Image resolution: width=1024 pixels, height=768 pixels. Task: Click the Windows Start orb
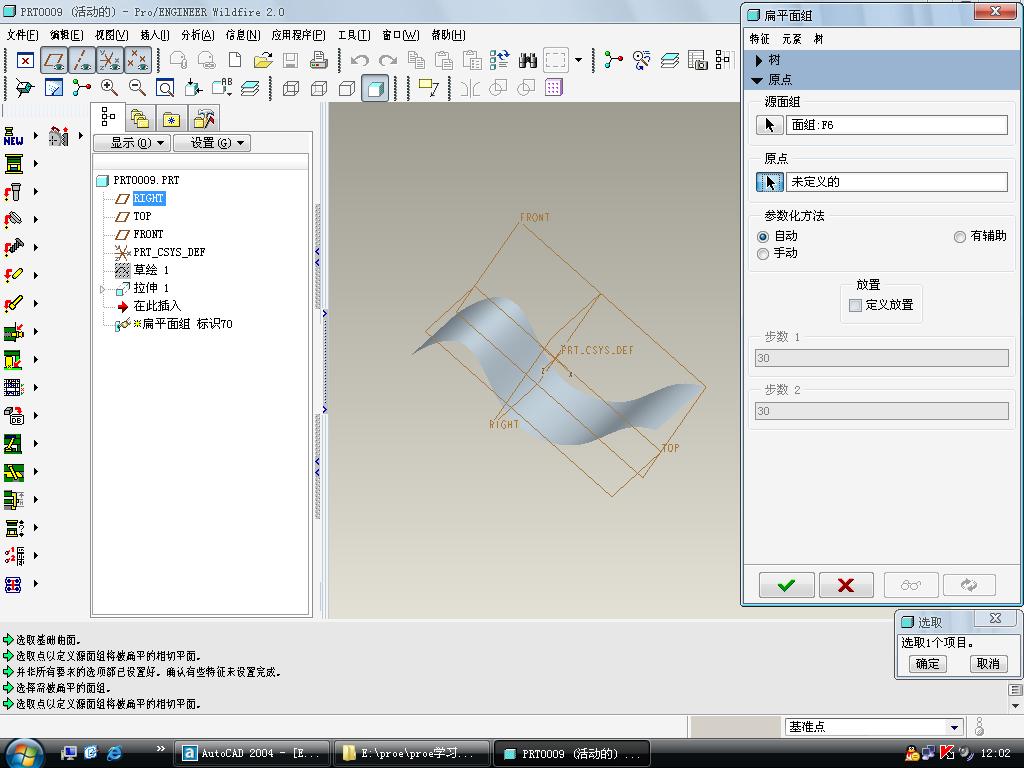[24, 752]
